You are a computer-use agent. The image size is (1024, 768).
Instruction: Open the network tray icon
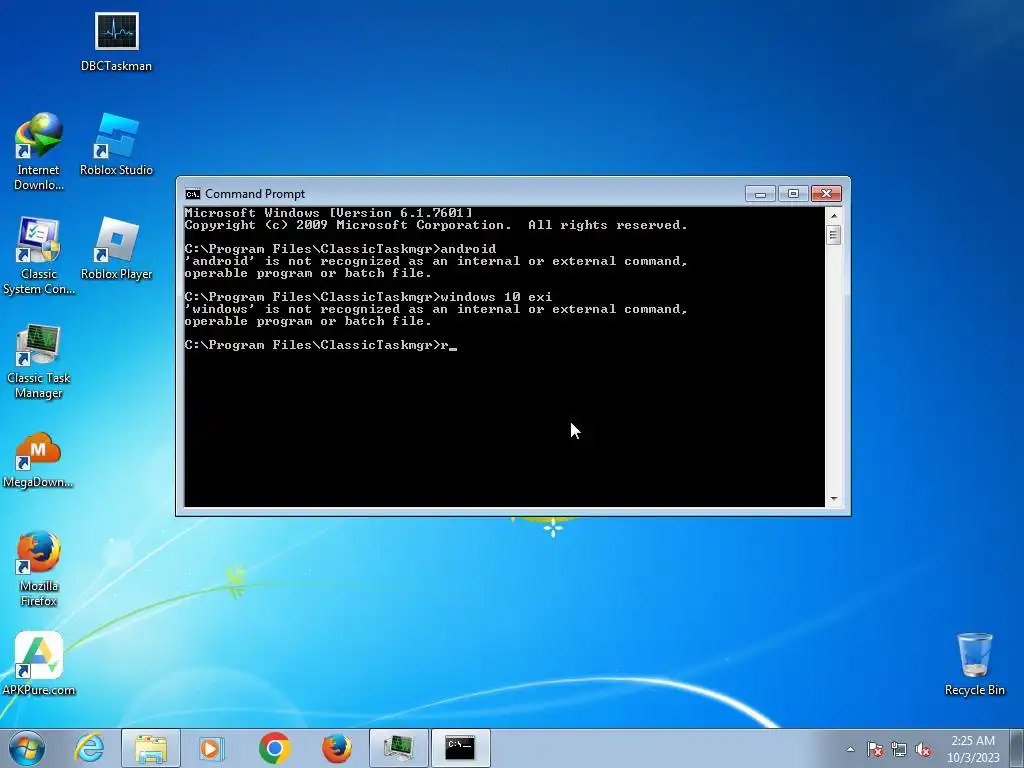899,749
